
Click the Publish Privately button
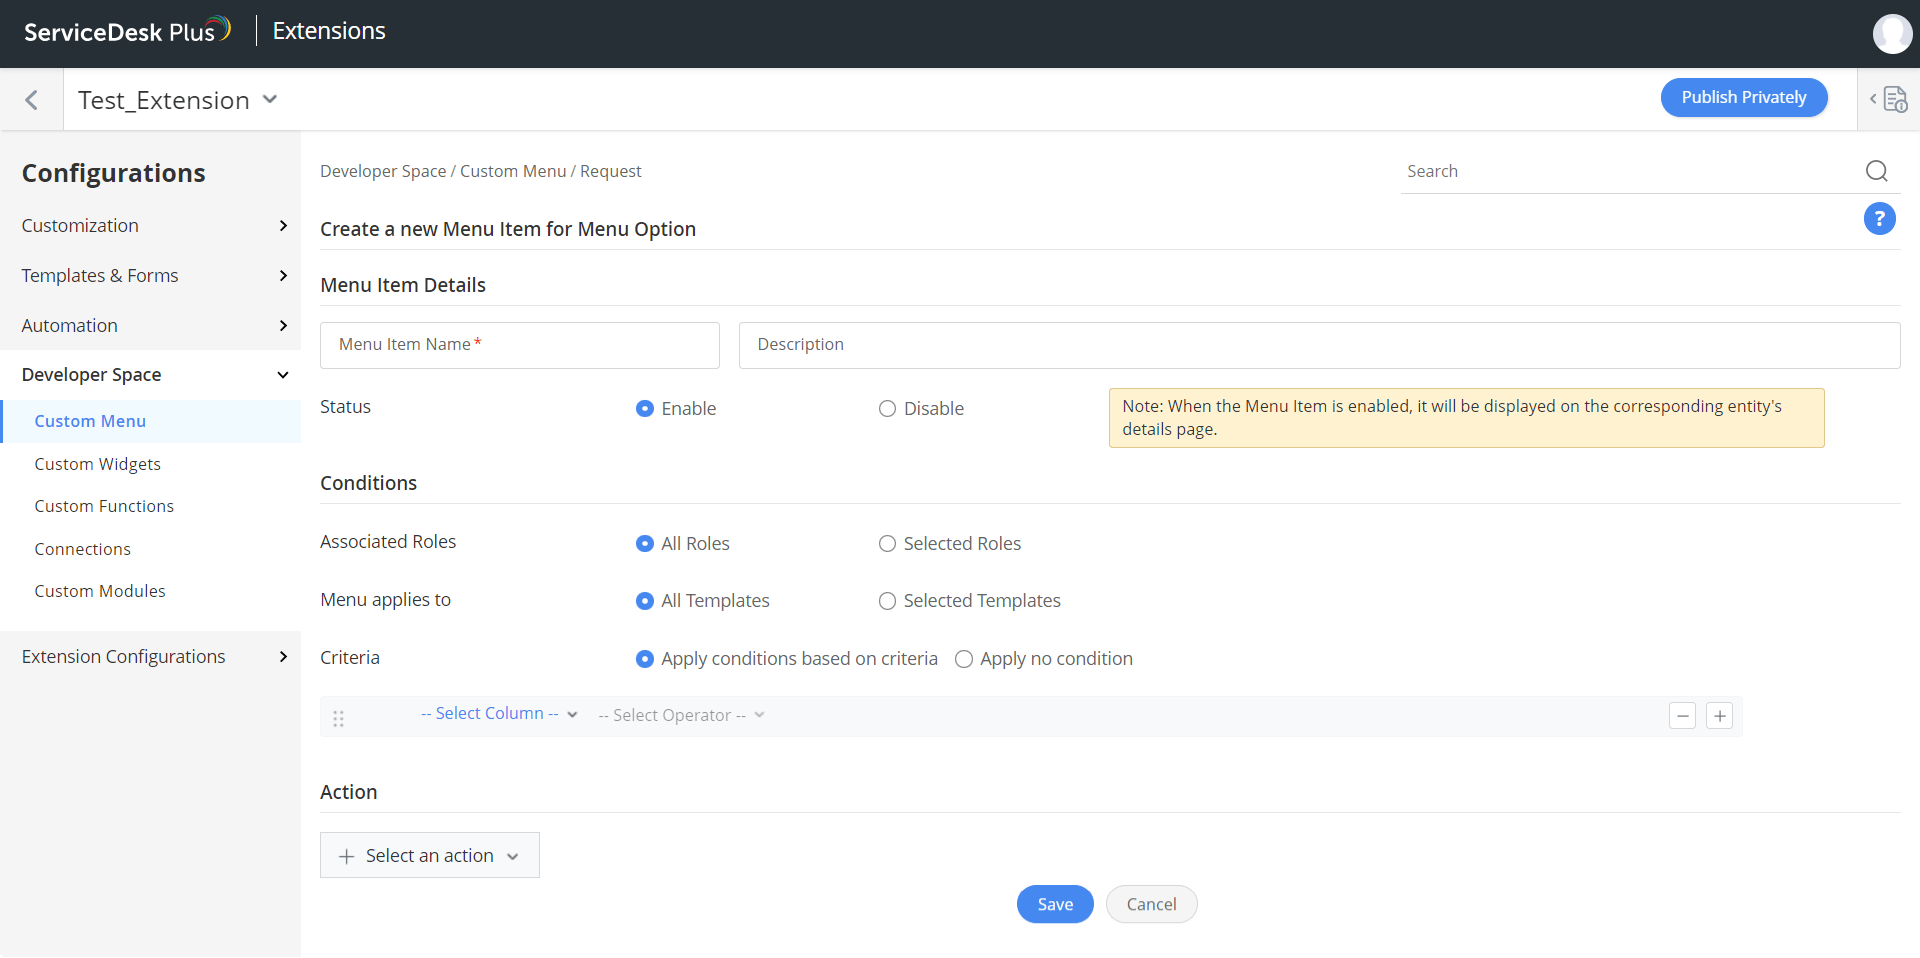(1743, 97)
